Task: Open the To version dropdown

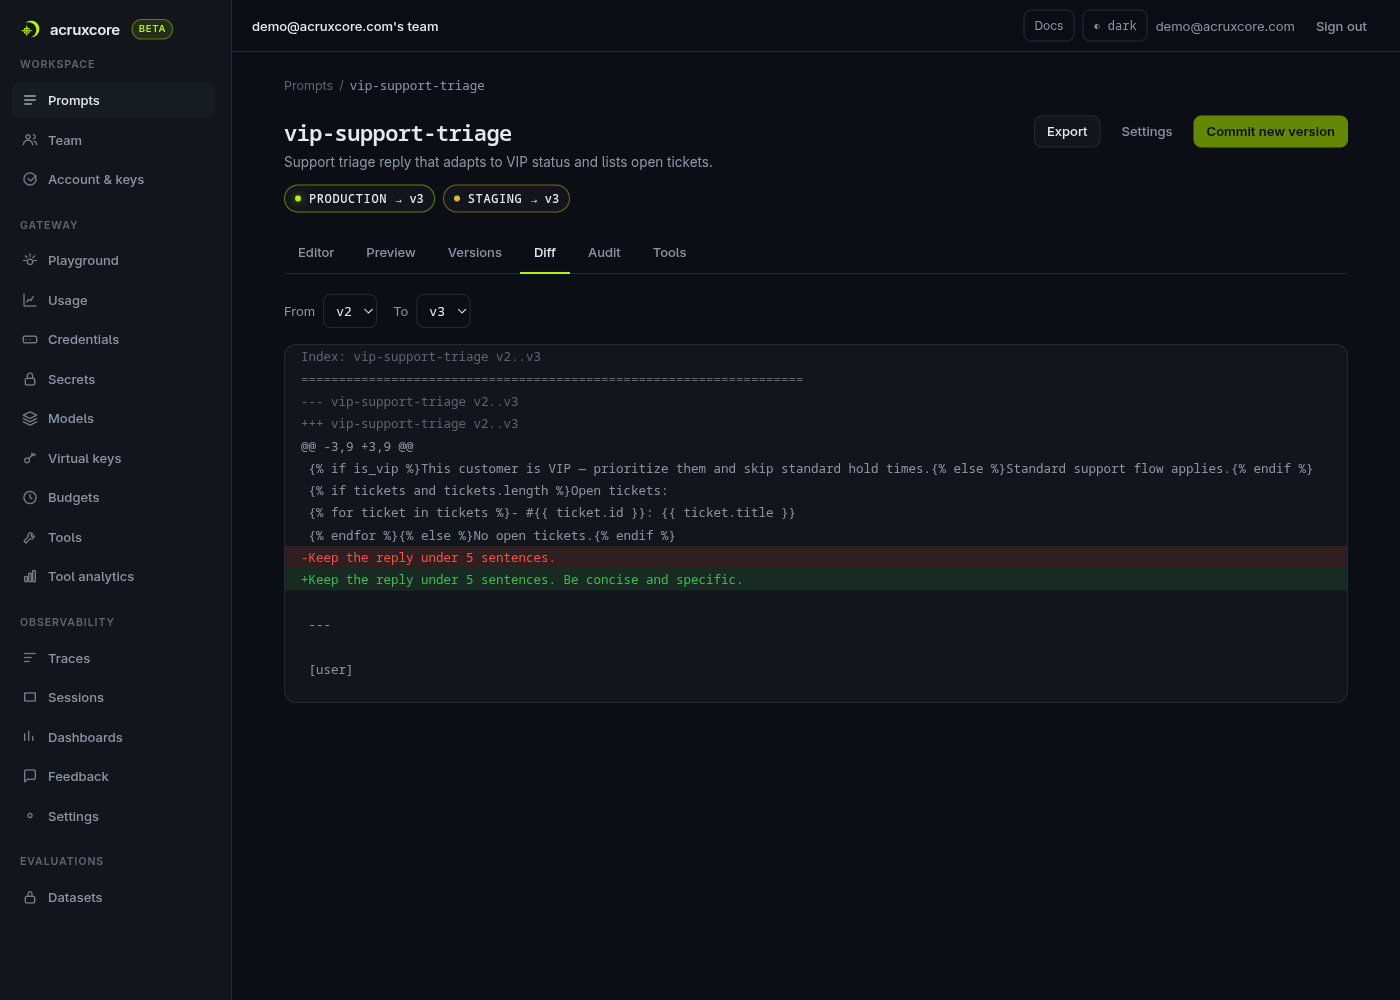Action: point(443,311)
